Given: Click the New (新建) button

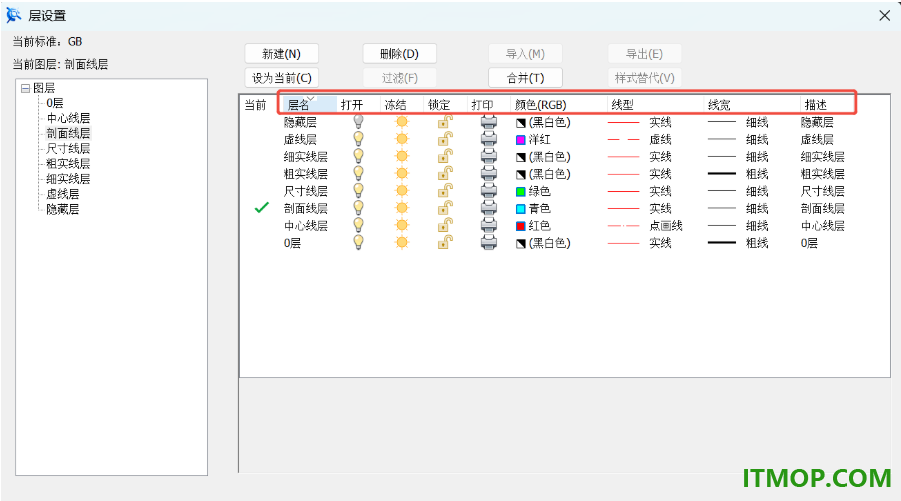Looking at the screenshot, I should 282,54.
